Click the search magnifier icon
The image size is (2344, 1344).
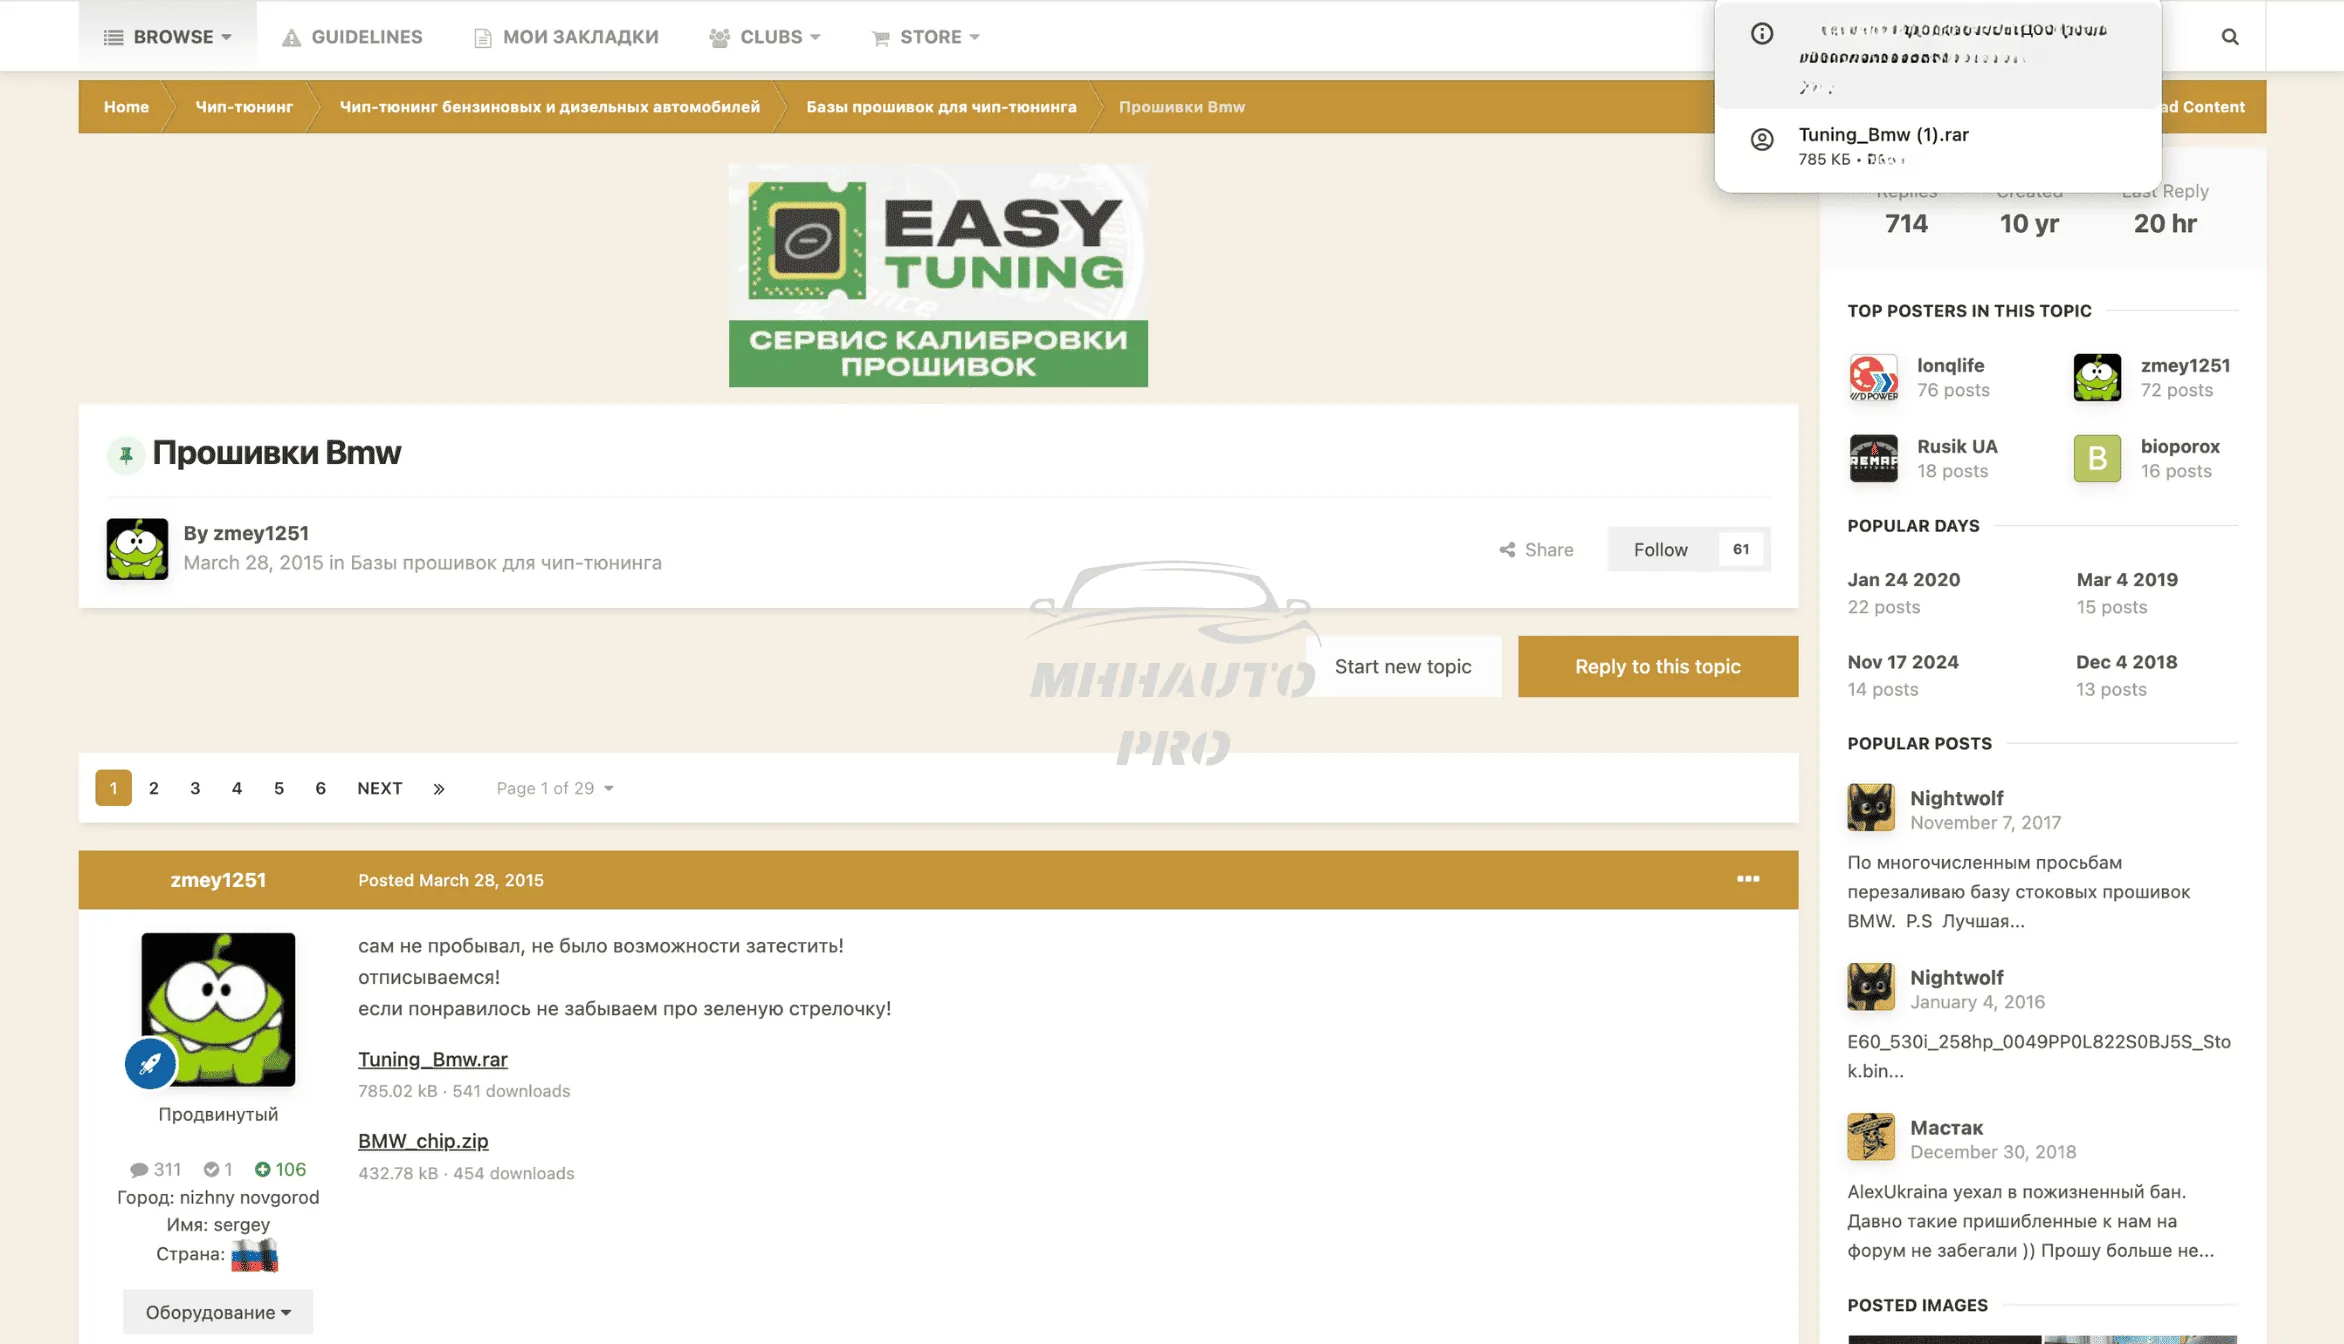(x=2229, y=37)
